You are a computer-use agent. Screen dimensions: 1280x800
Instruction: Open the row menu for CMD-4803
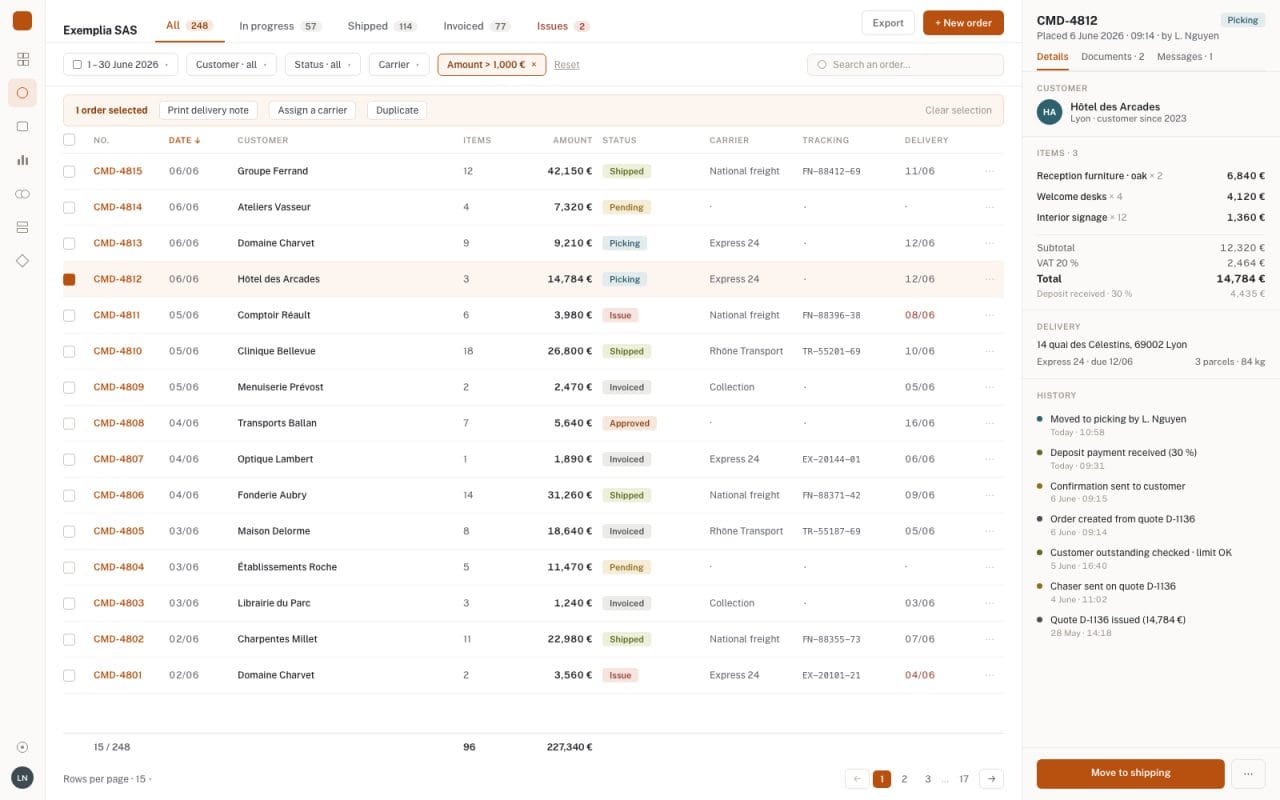(x=990, y=603)
